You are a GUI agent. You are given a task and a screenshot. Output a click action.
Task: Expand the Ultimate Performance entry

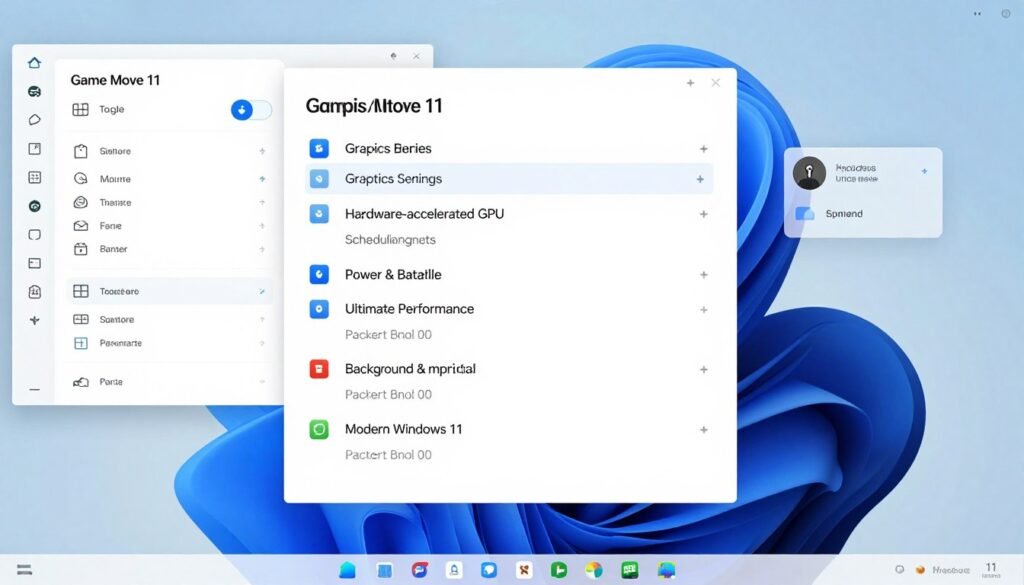pyautogui.click(x=703, y=309)
